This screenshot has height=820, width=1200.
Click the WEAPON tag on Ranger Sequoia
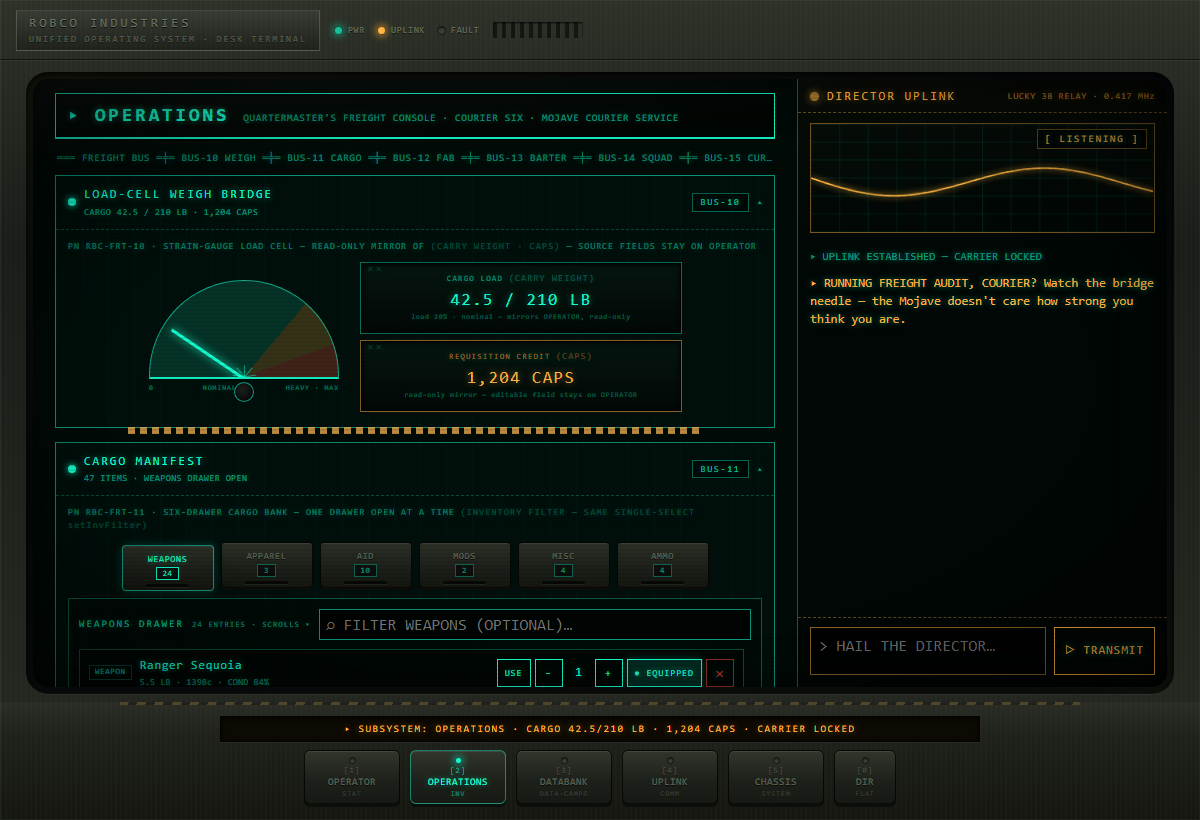pyautogui.click(x=110, y=672)
